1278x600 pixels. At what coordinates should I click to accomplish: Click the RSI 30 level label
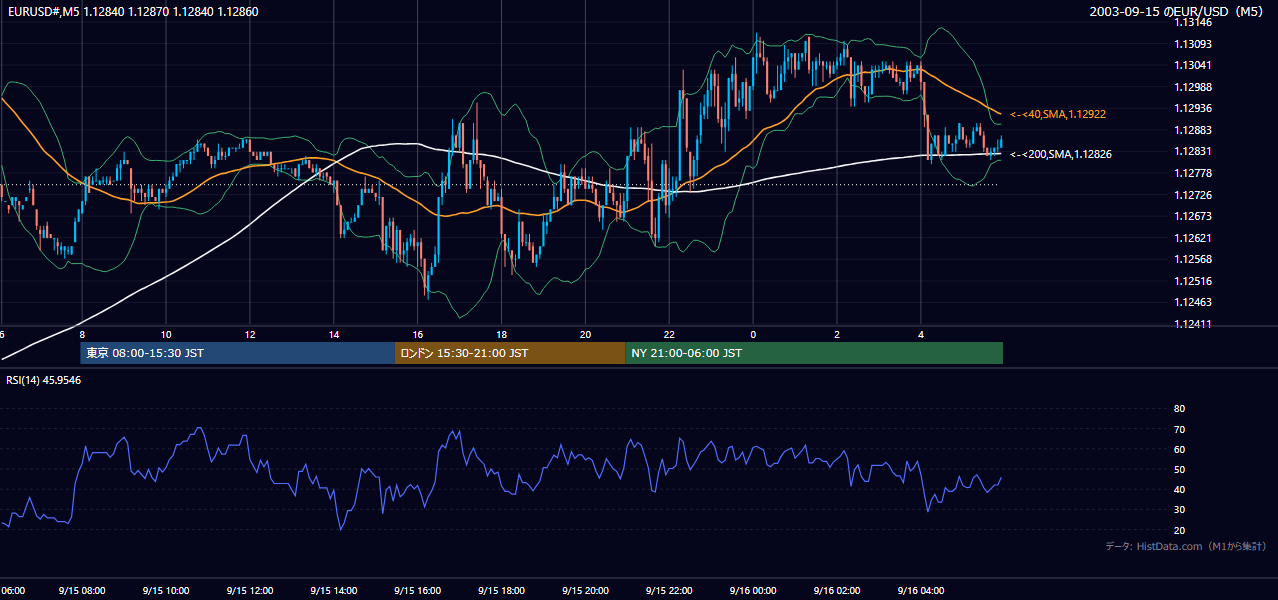pos(1179,510)
